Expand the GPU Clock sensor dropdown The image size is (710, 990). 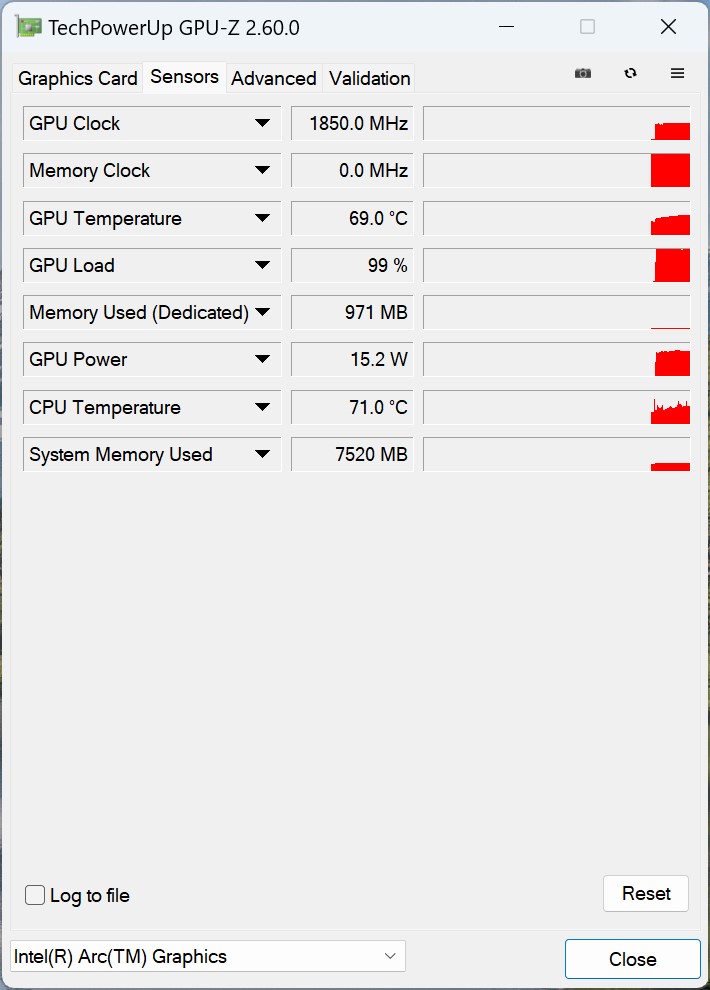point(262,123)
